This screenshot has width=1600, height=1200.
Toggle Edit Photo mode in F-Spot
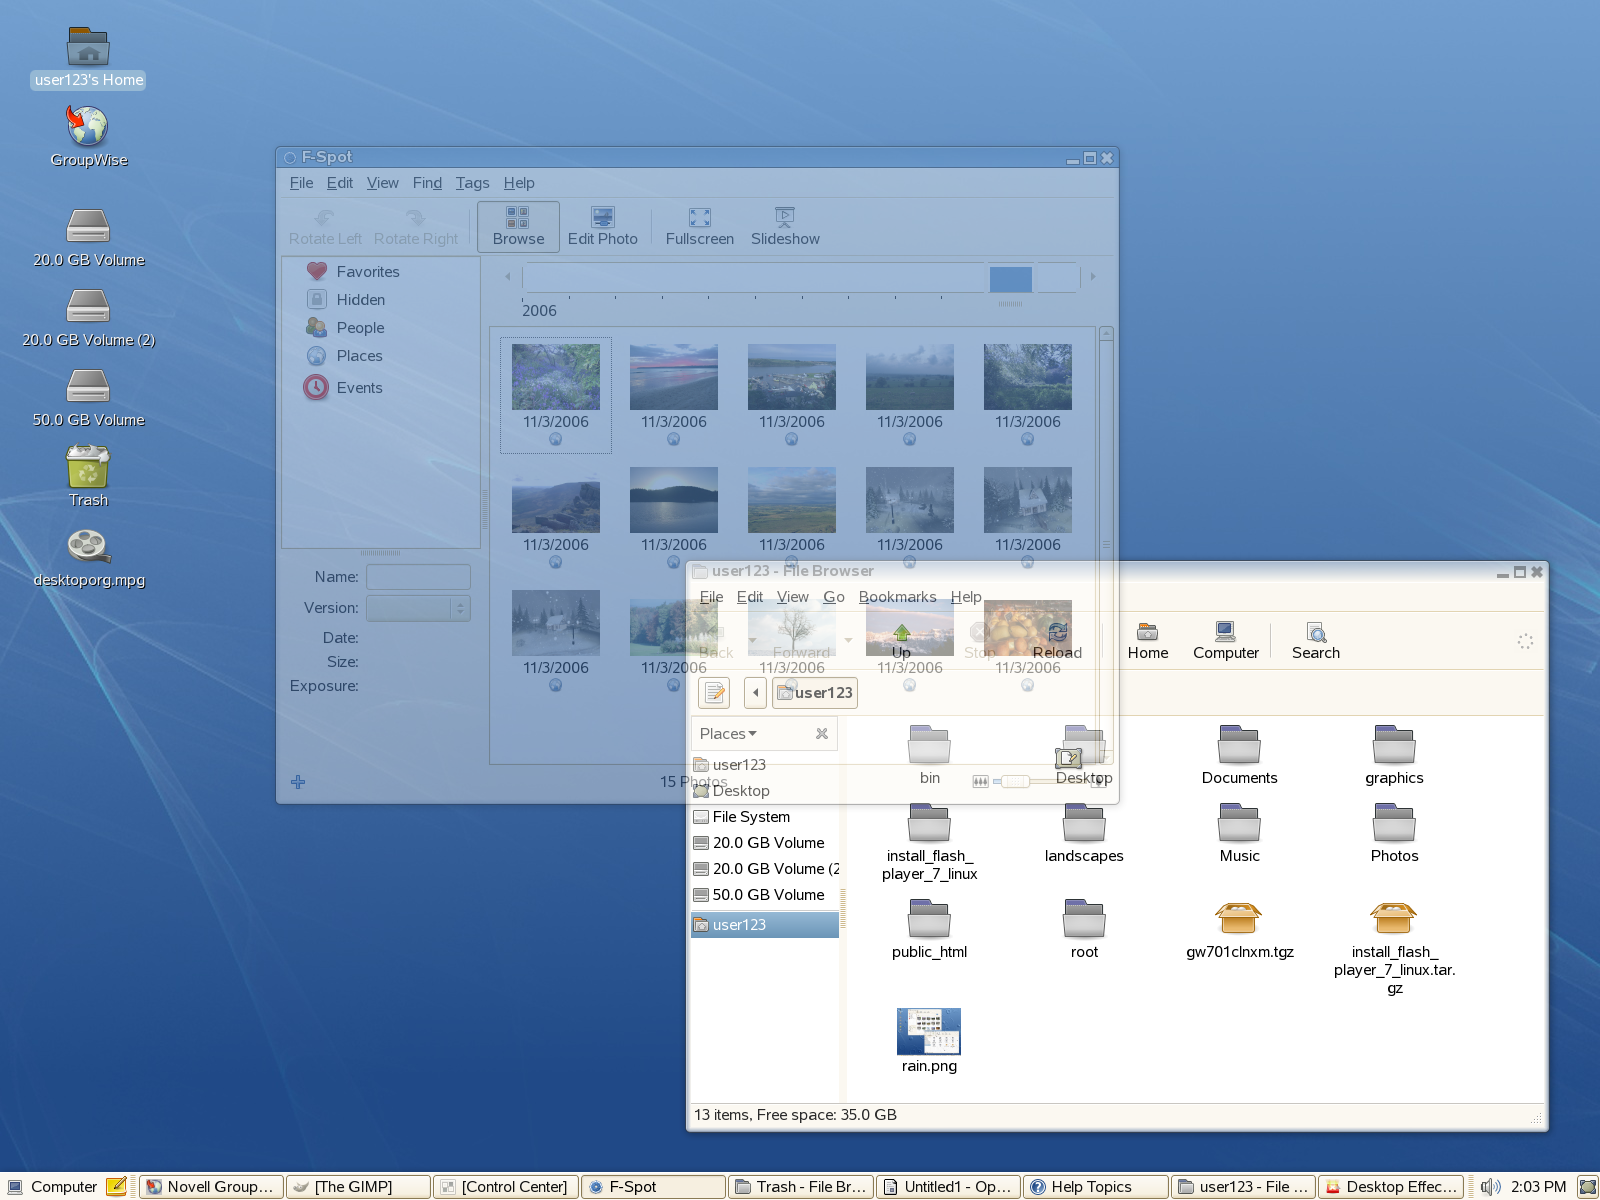point(602,226)
